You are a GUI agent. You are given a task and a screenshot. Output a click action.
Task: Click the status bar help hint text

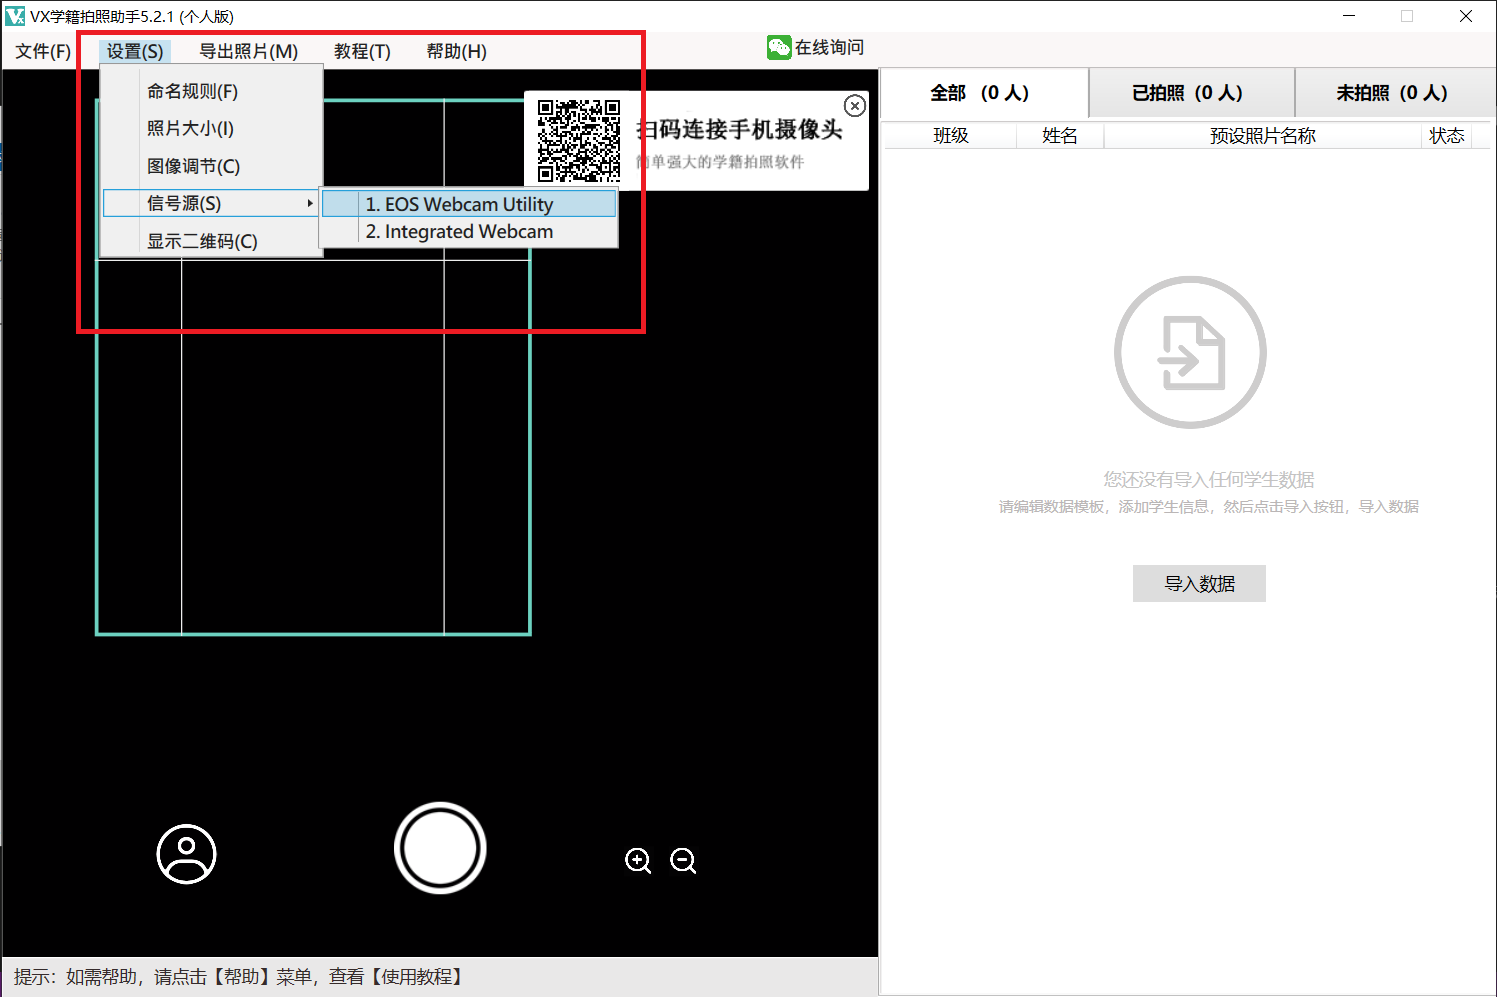click(x=239, y=976)
